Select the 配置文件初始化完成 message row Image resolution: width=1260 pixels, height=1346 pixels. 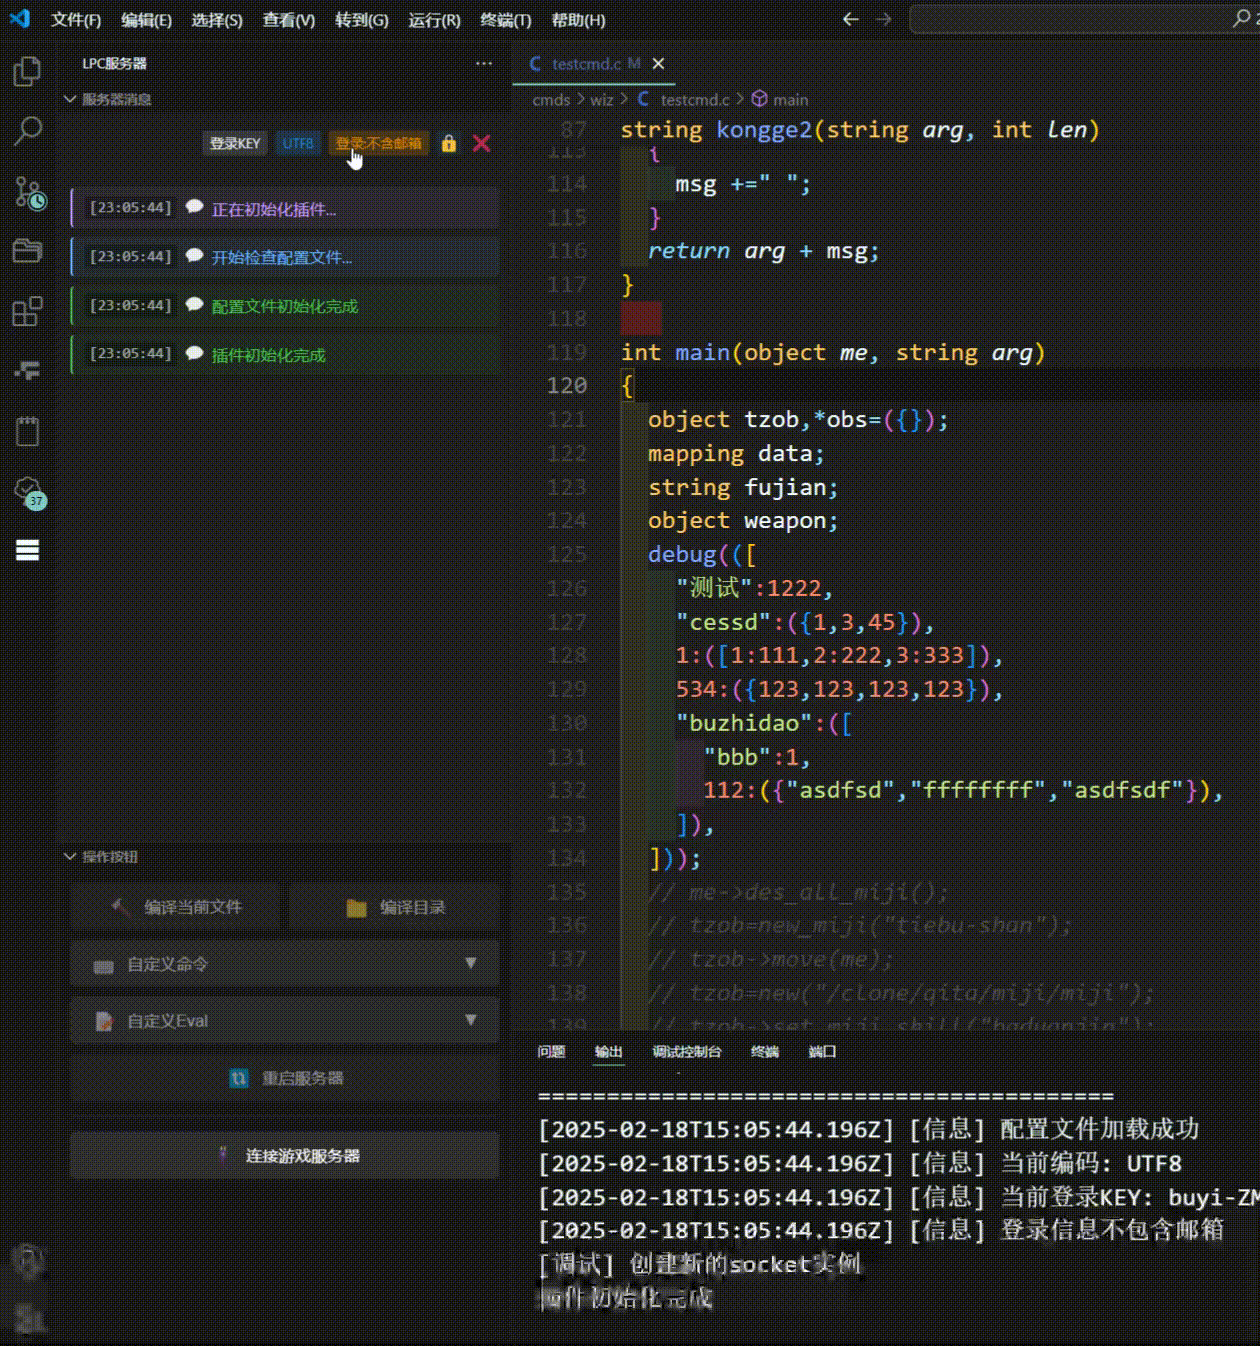(x=285, y=305)
